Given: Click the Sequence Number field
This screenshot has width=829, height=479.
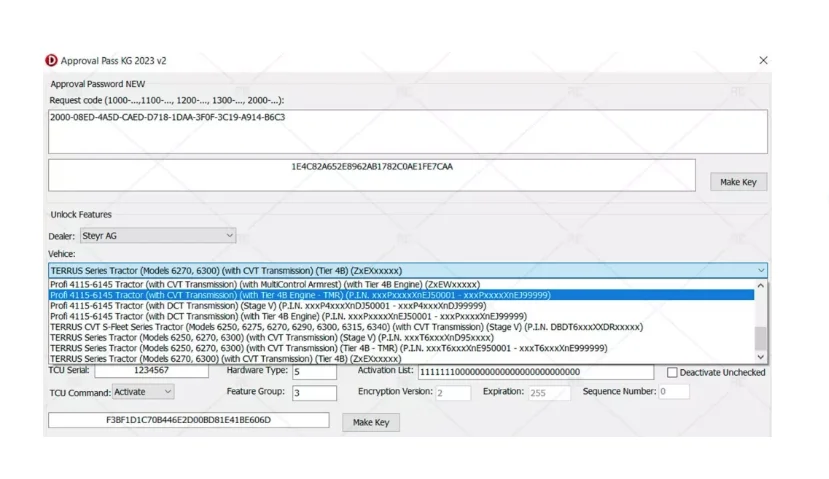Looking at the screenshot, I should pyautogui.click(x=674, y=392).
